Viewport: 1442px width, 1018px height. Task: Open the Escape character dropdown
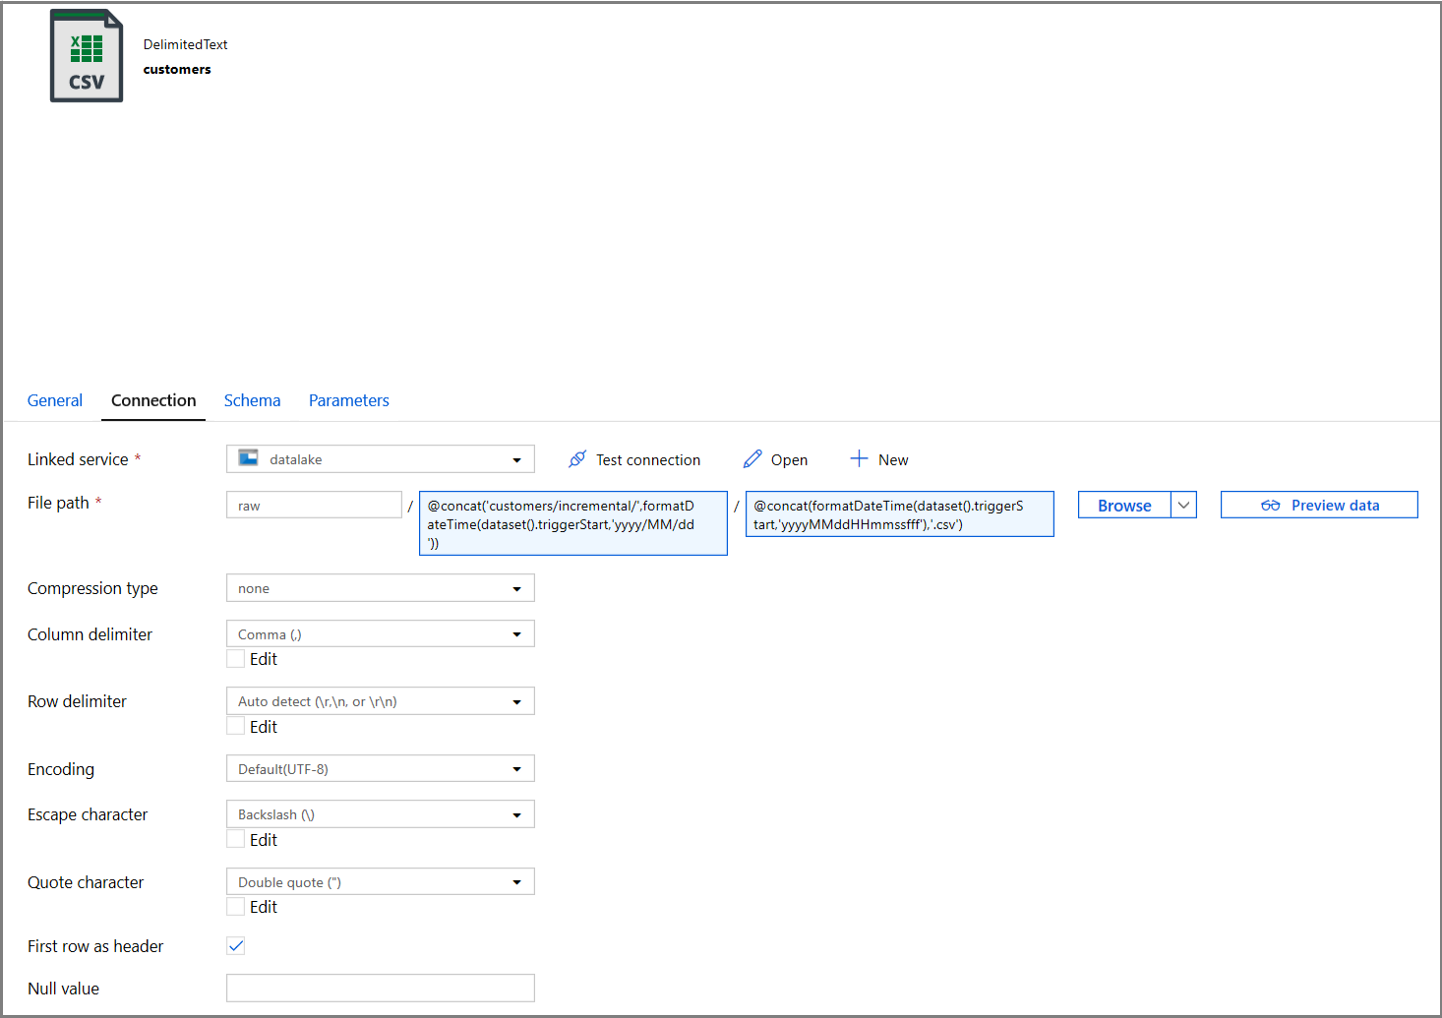tap(518, 814)
